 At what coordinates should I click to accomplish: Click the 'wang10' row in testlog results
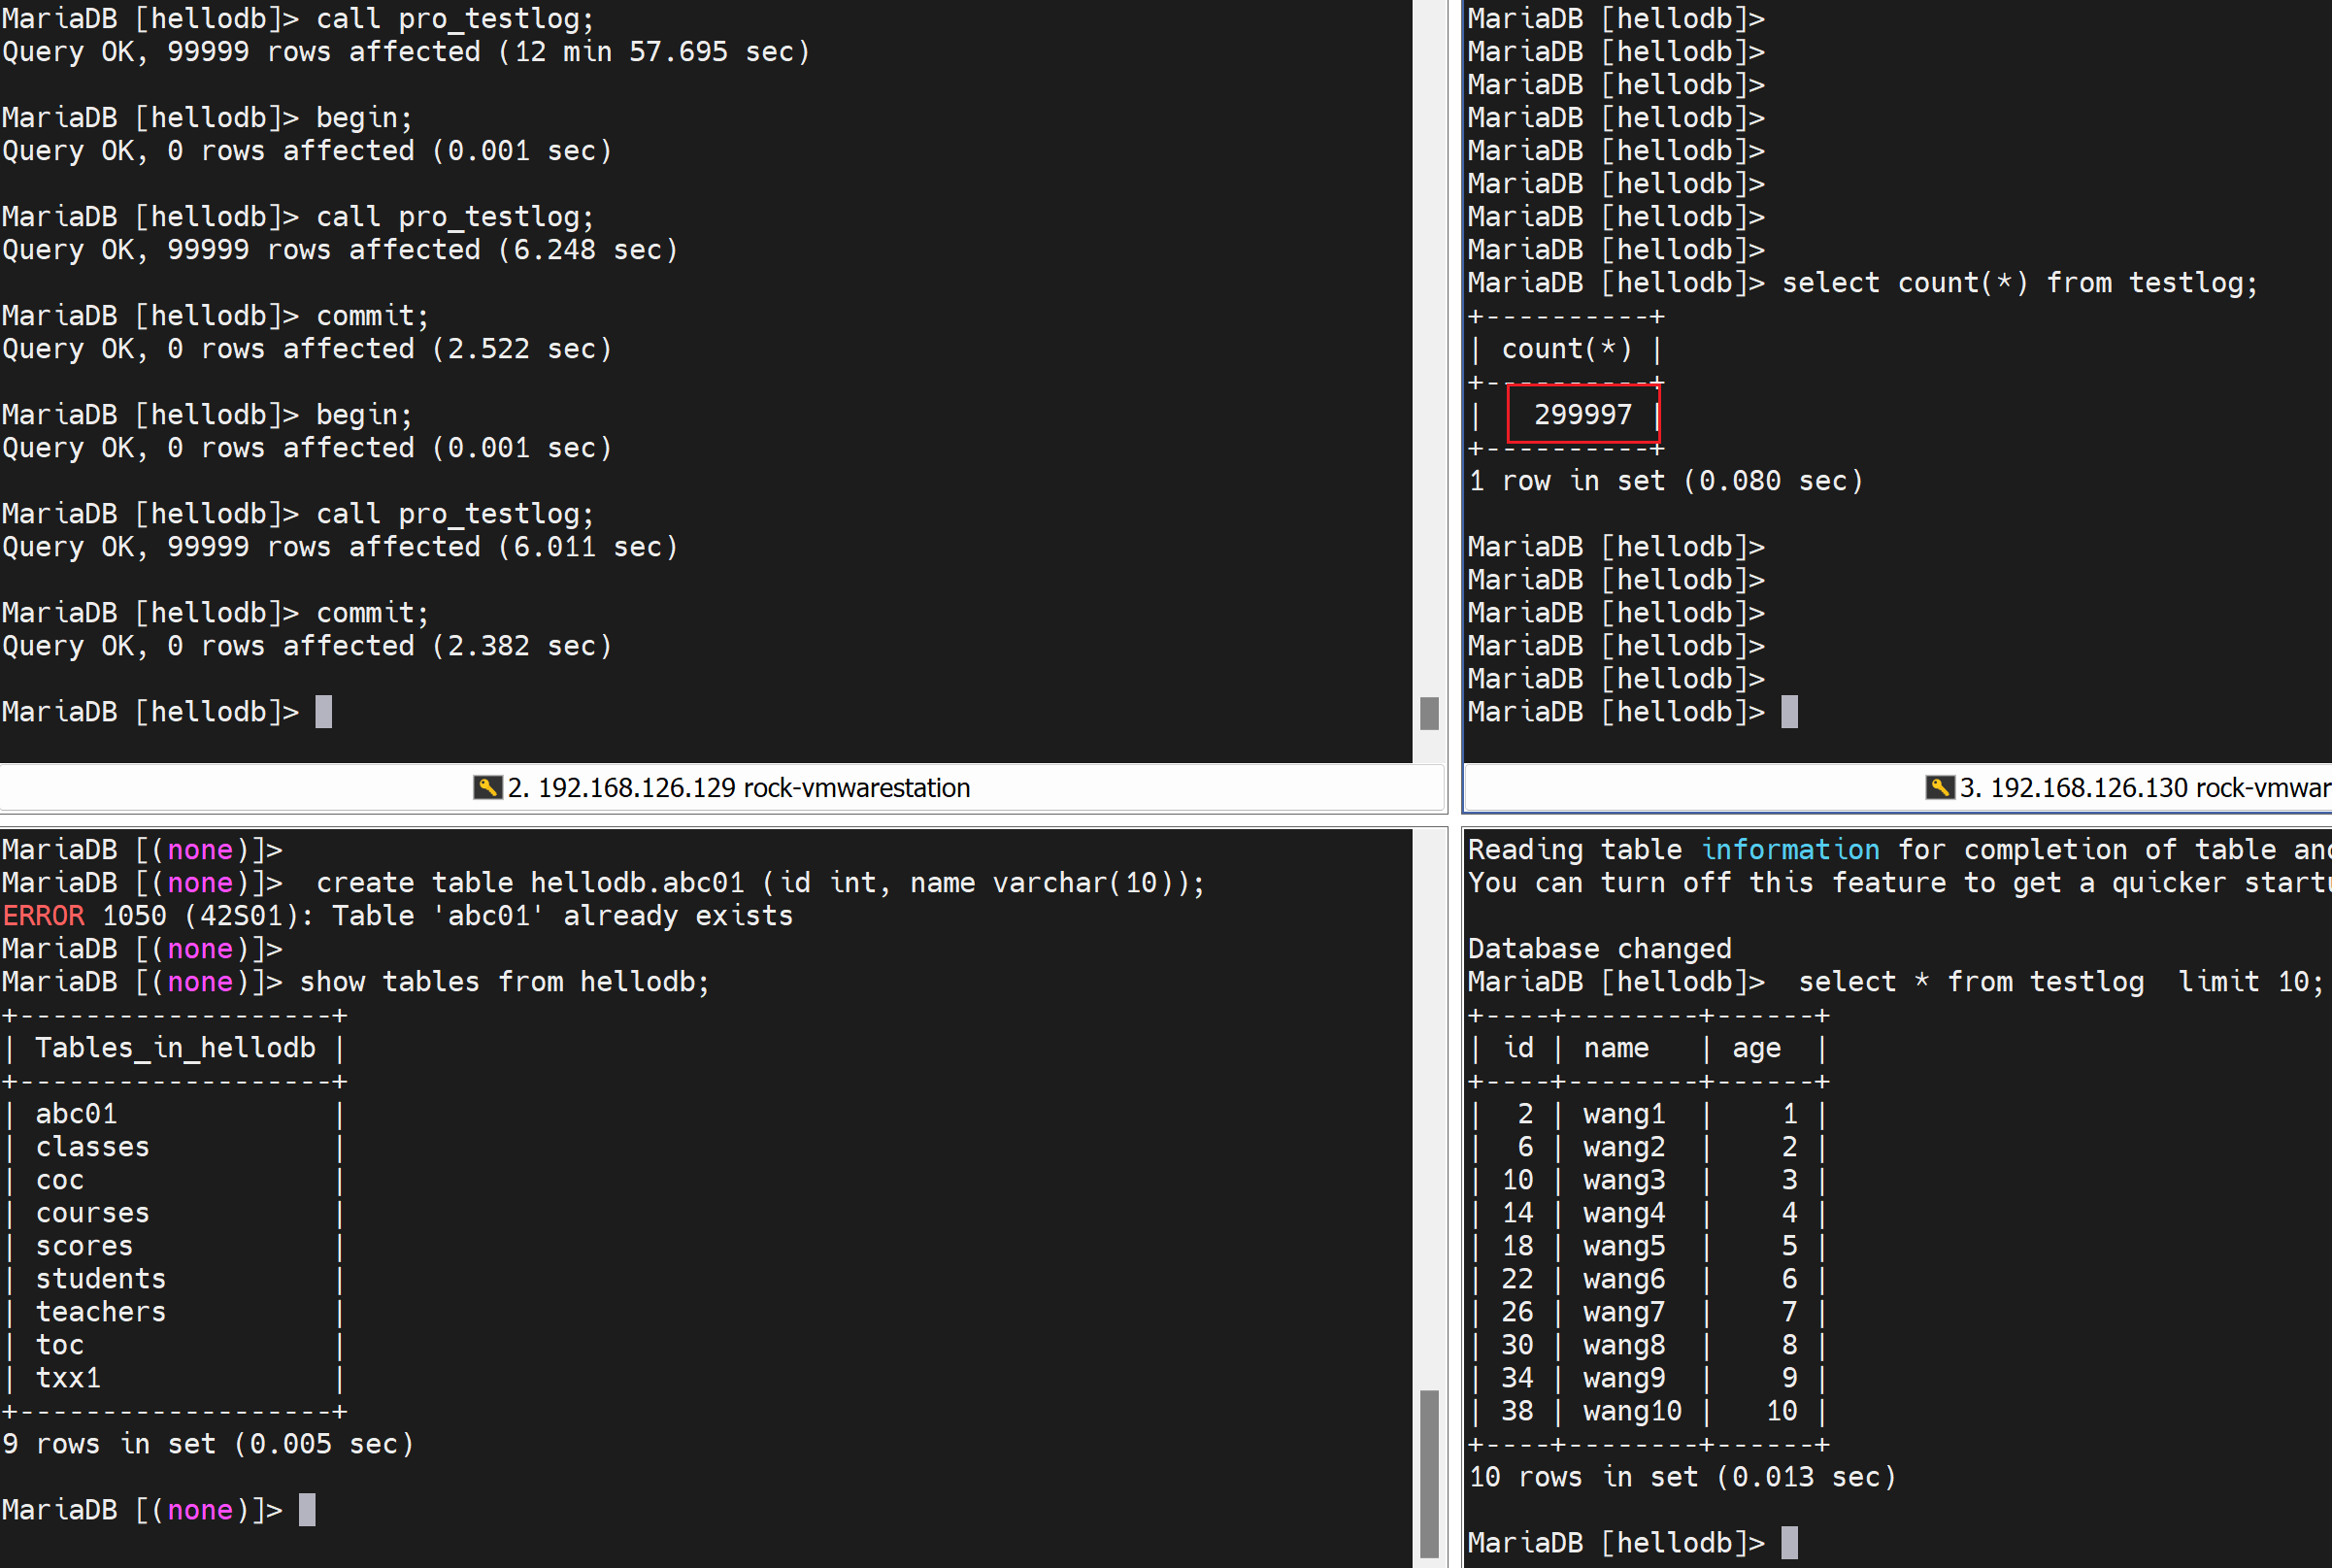[1631, 1411]
